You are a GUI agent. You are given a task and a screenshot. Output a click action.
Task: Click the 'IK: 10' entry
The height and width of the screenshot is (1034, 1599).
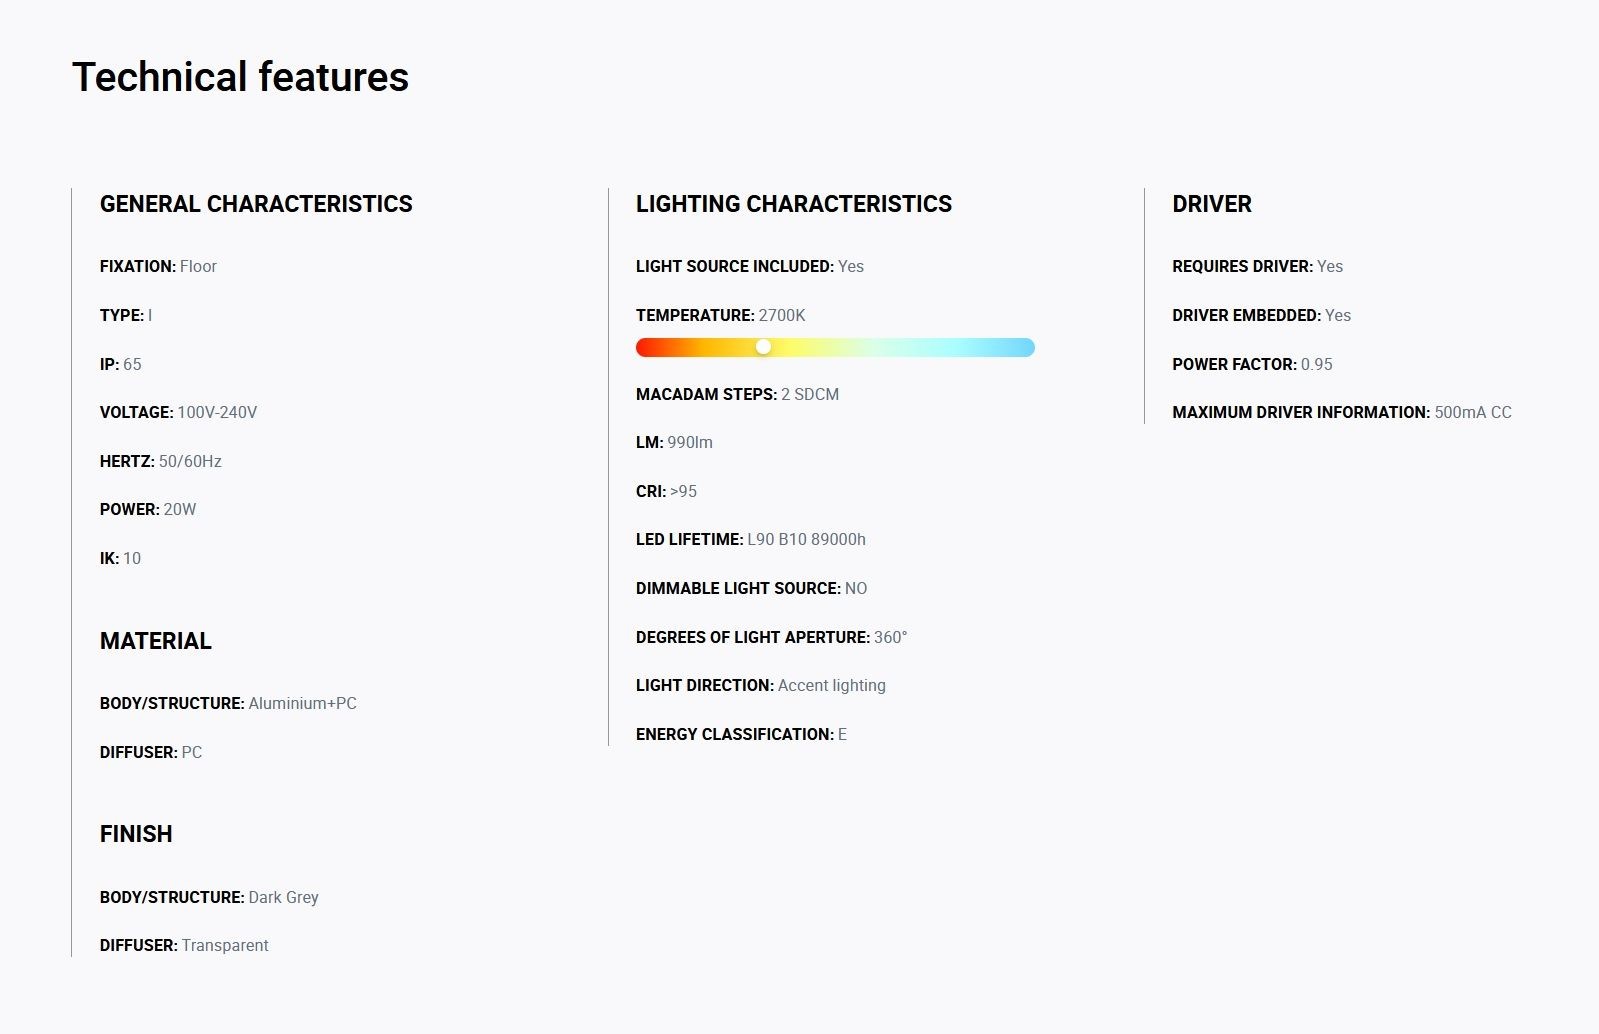click(x=120, y=558)
